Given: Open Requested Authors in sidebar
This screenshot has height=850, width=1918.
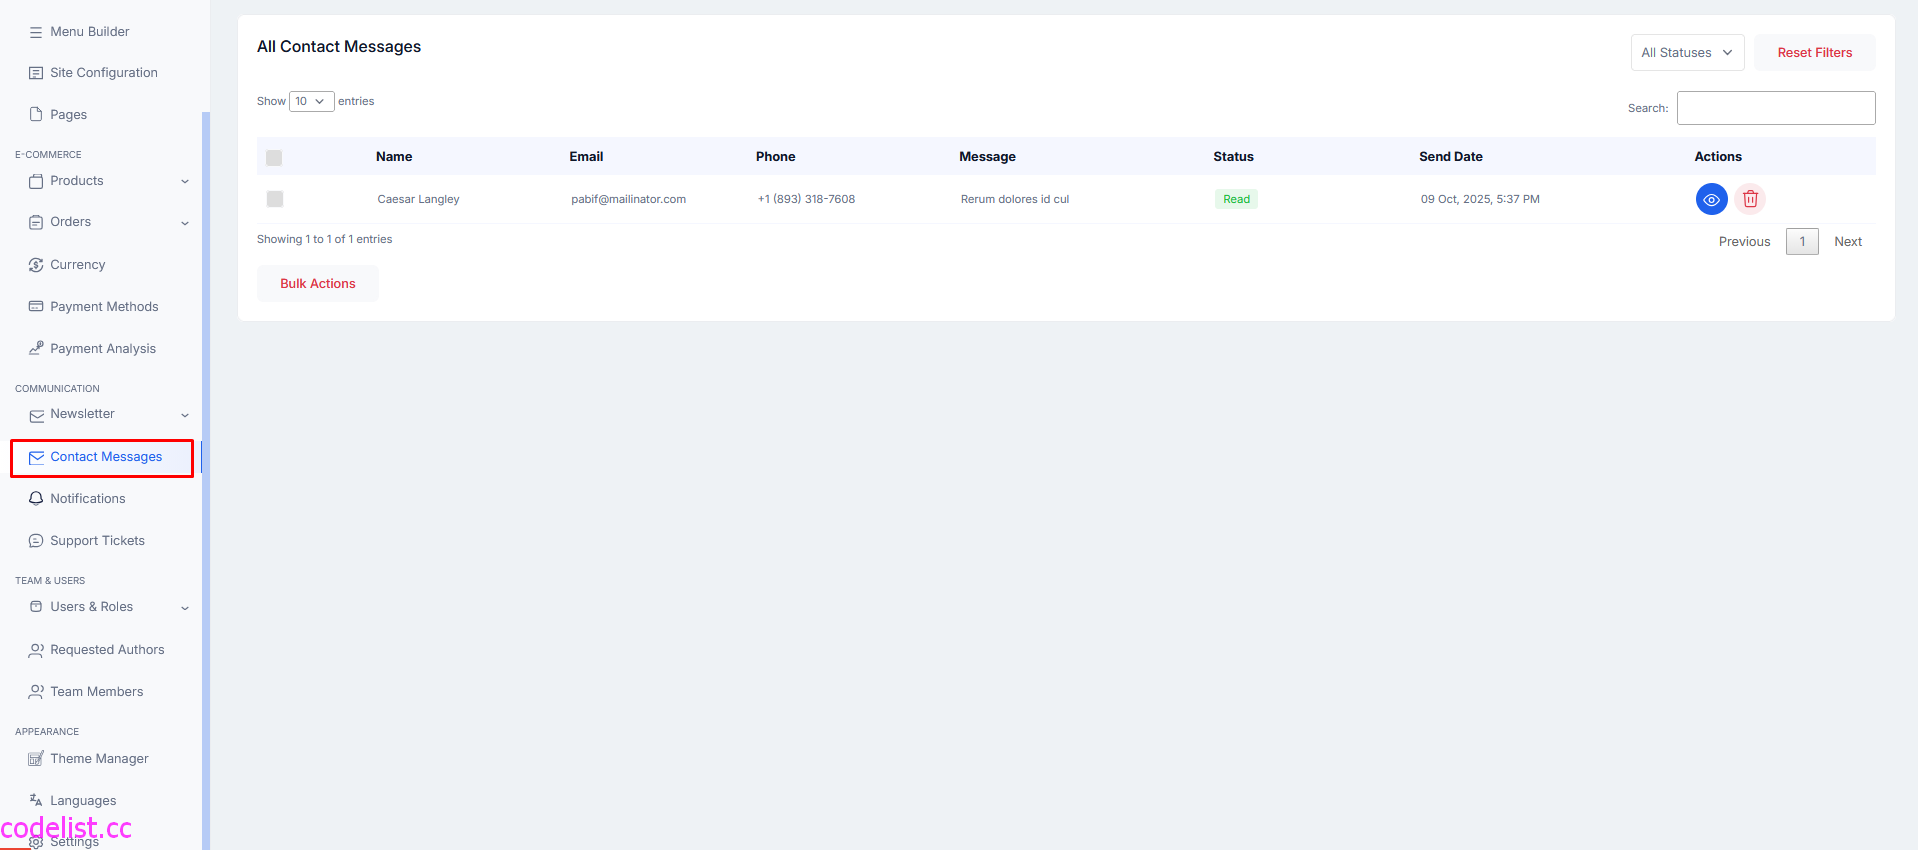Looking at the screenshot, I should click(x=107, y=650).
